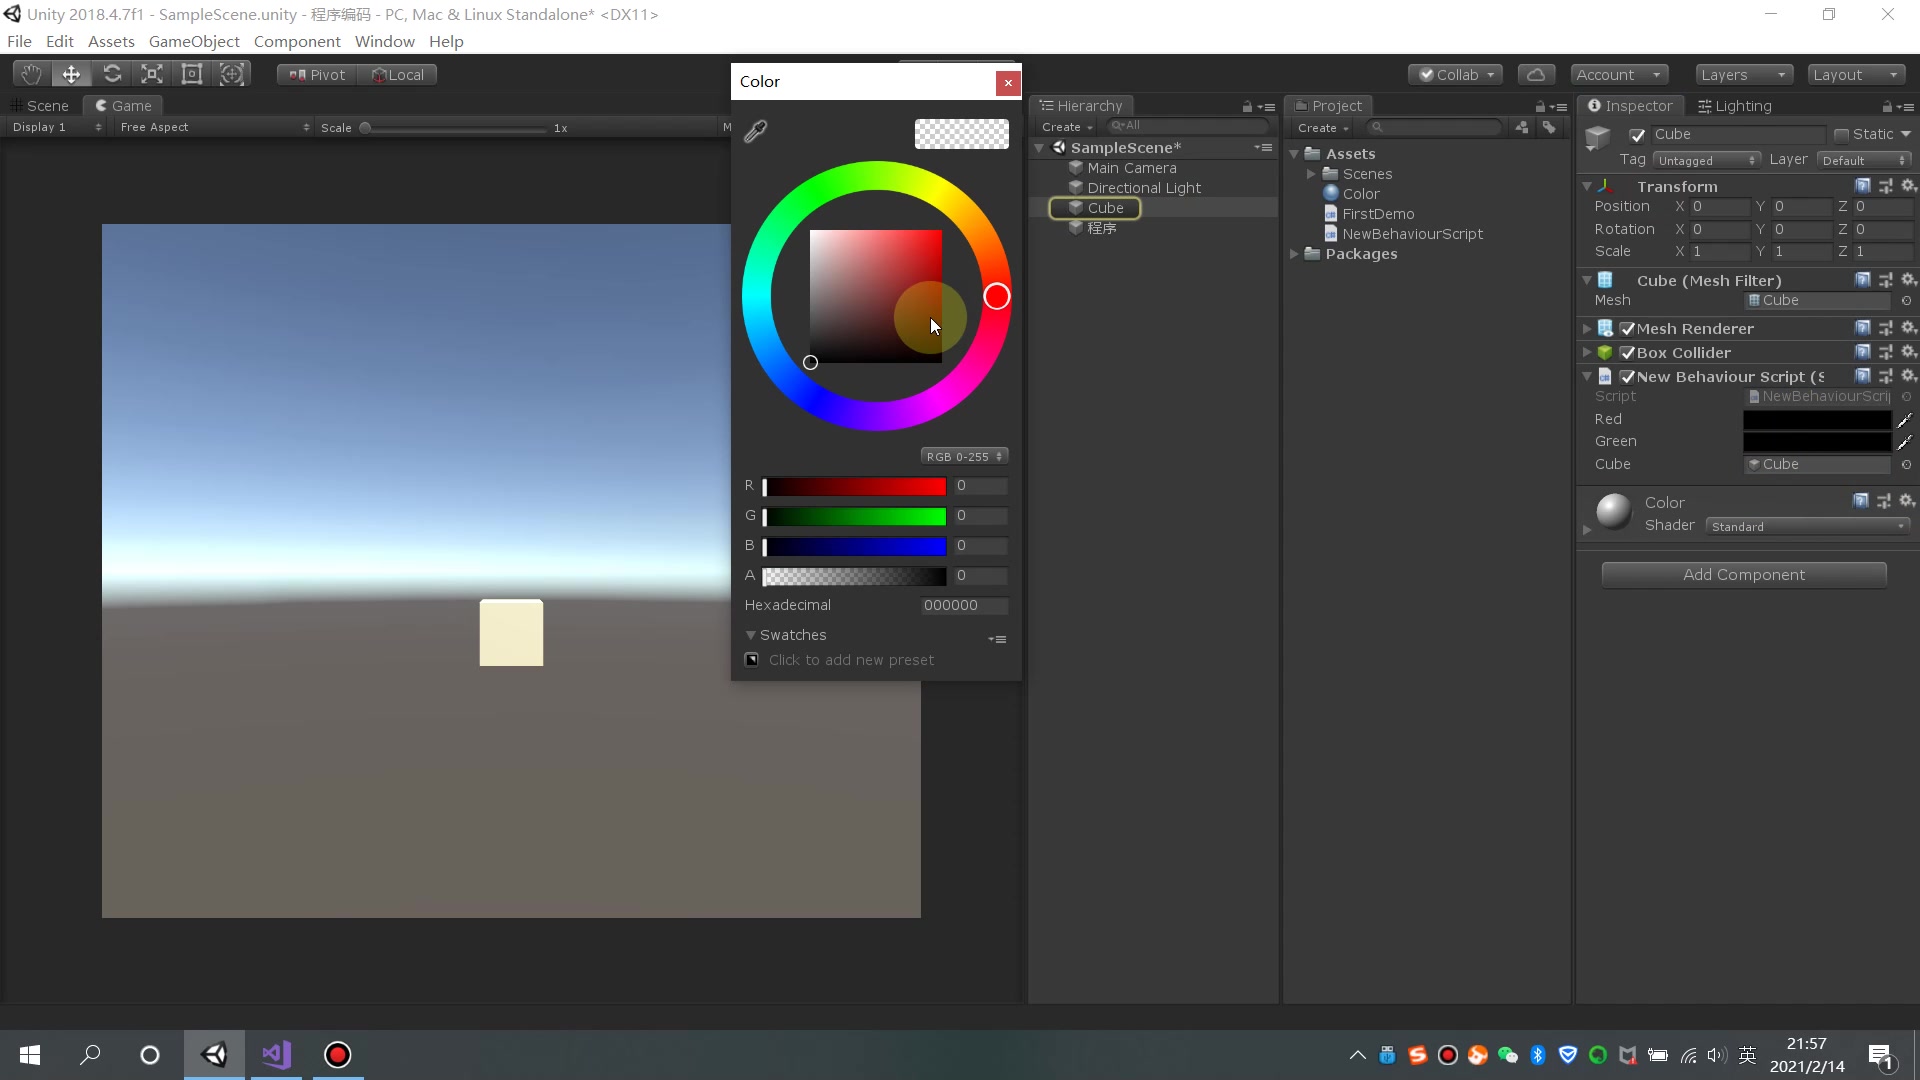Change the Layout using its dropdown
1920x1080 pixels.
click(x=1856, y=73)
